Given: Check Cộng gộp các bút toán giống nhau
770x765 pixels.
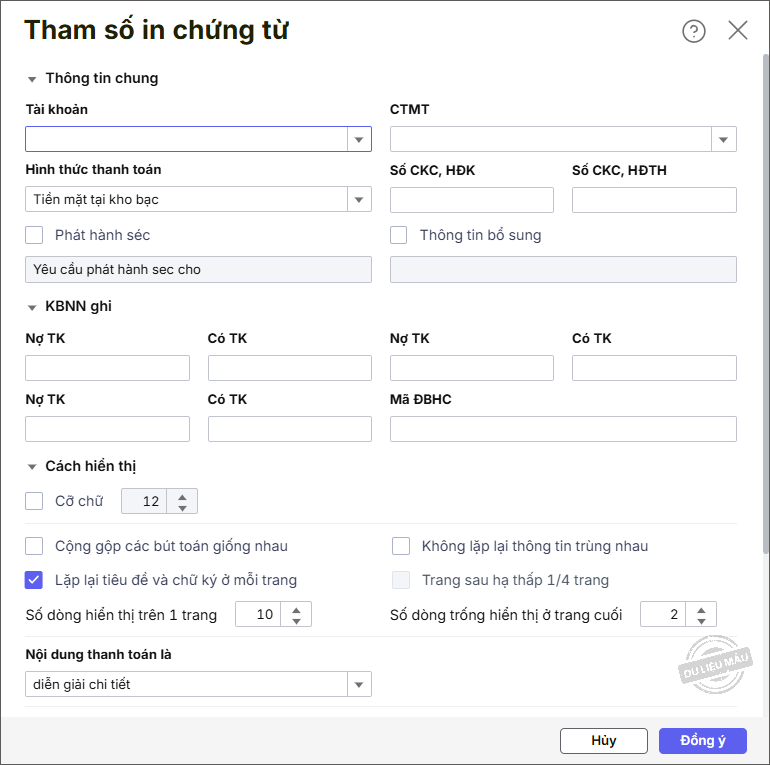Looking at the screenshot, I should [x=35, y=546].
